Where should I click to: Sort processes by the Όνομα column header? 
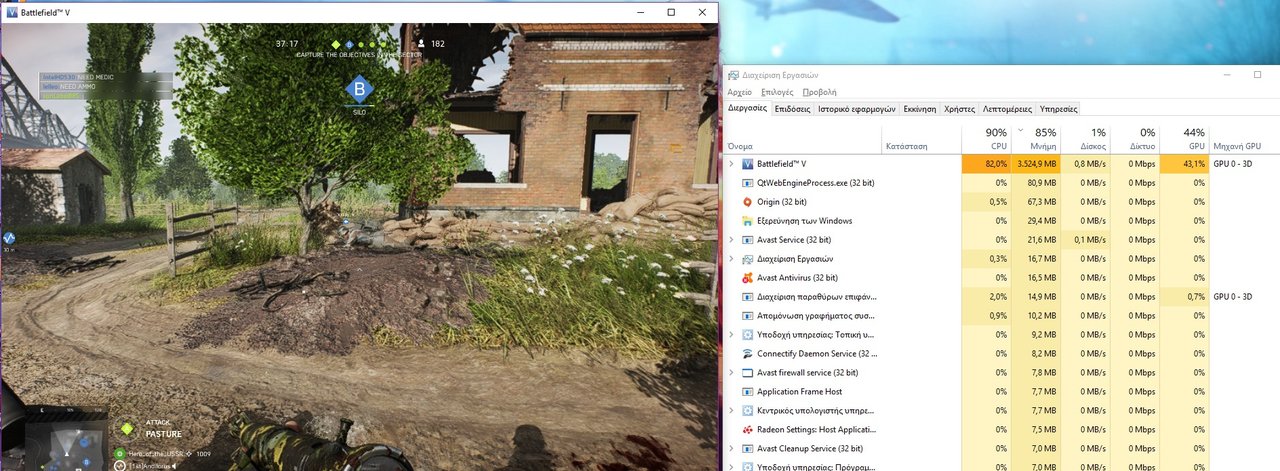point(802,140)
